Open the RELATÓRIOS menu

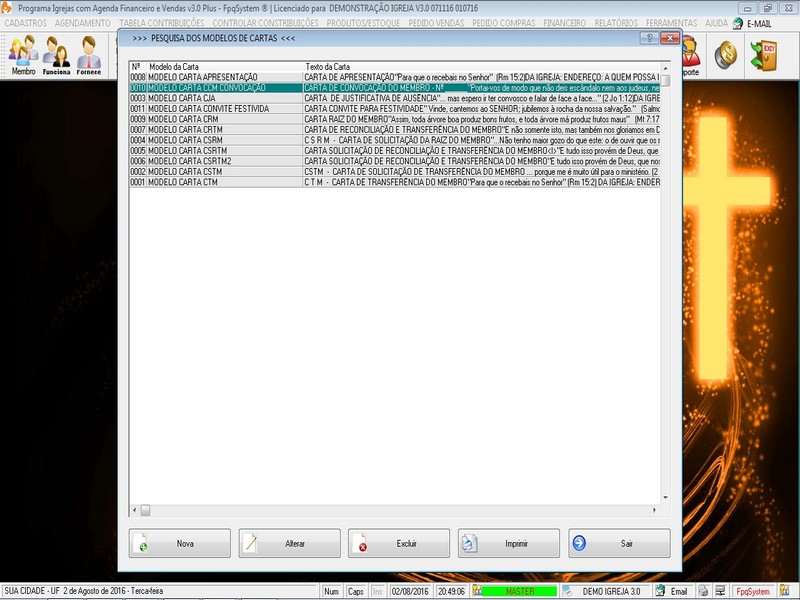click(616, 23)
